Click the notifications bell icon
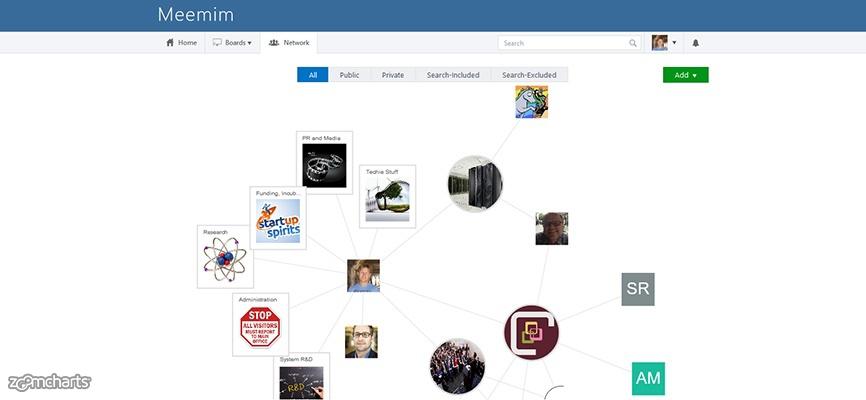 point(696,43)
